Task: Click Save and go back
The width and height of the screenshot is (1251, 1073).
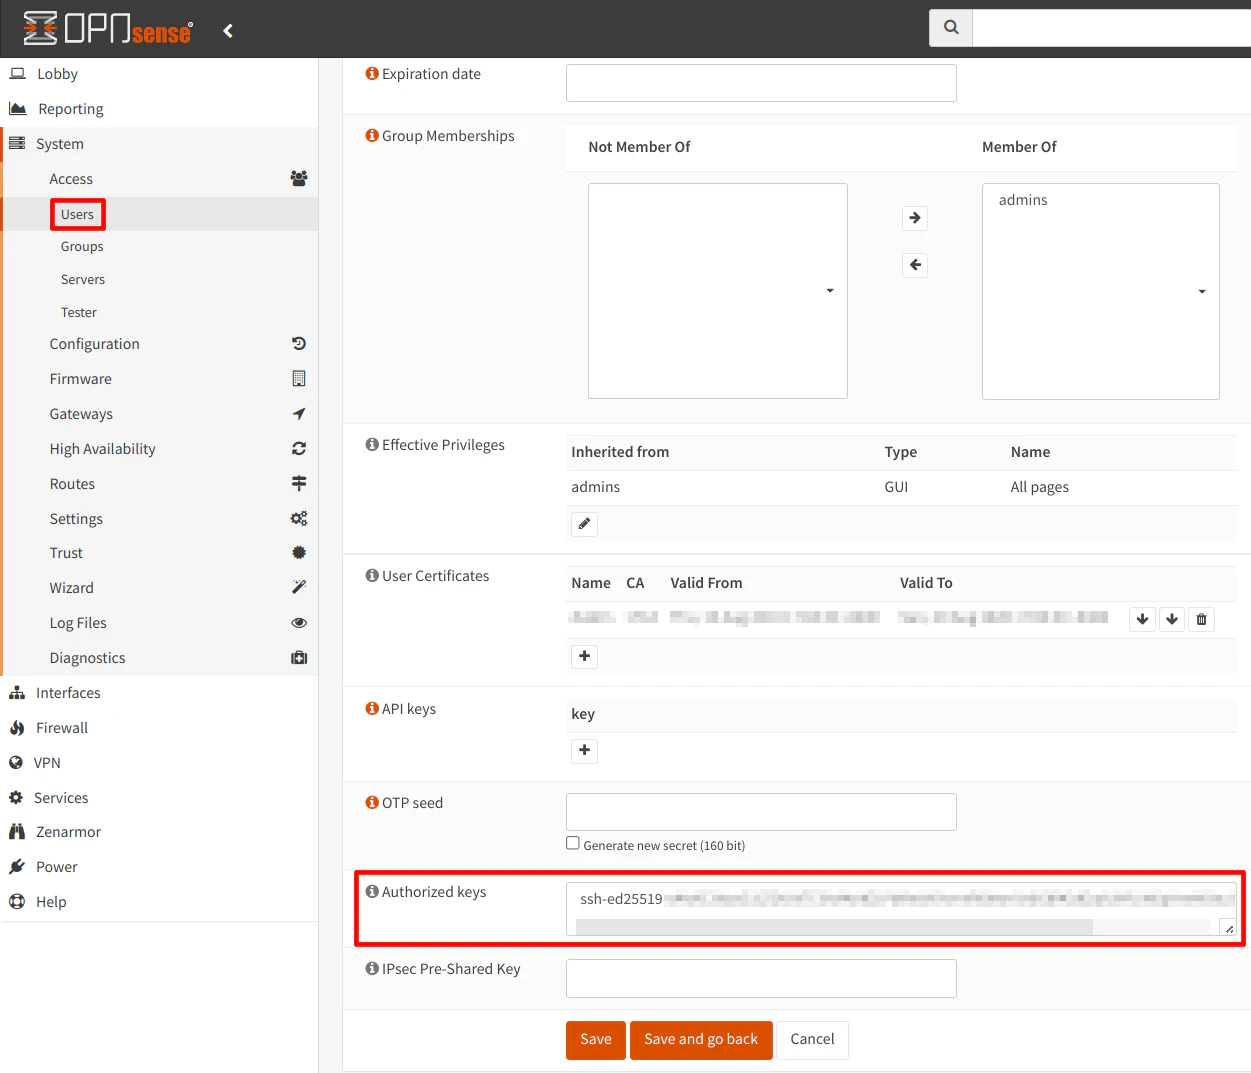Action: (x=701, y=1040)
